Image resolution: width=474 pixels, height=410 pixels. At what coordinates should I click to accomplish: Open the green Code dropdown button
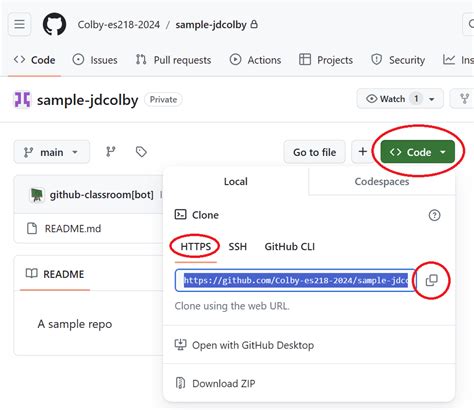point(418,152)
